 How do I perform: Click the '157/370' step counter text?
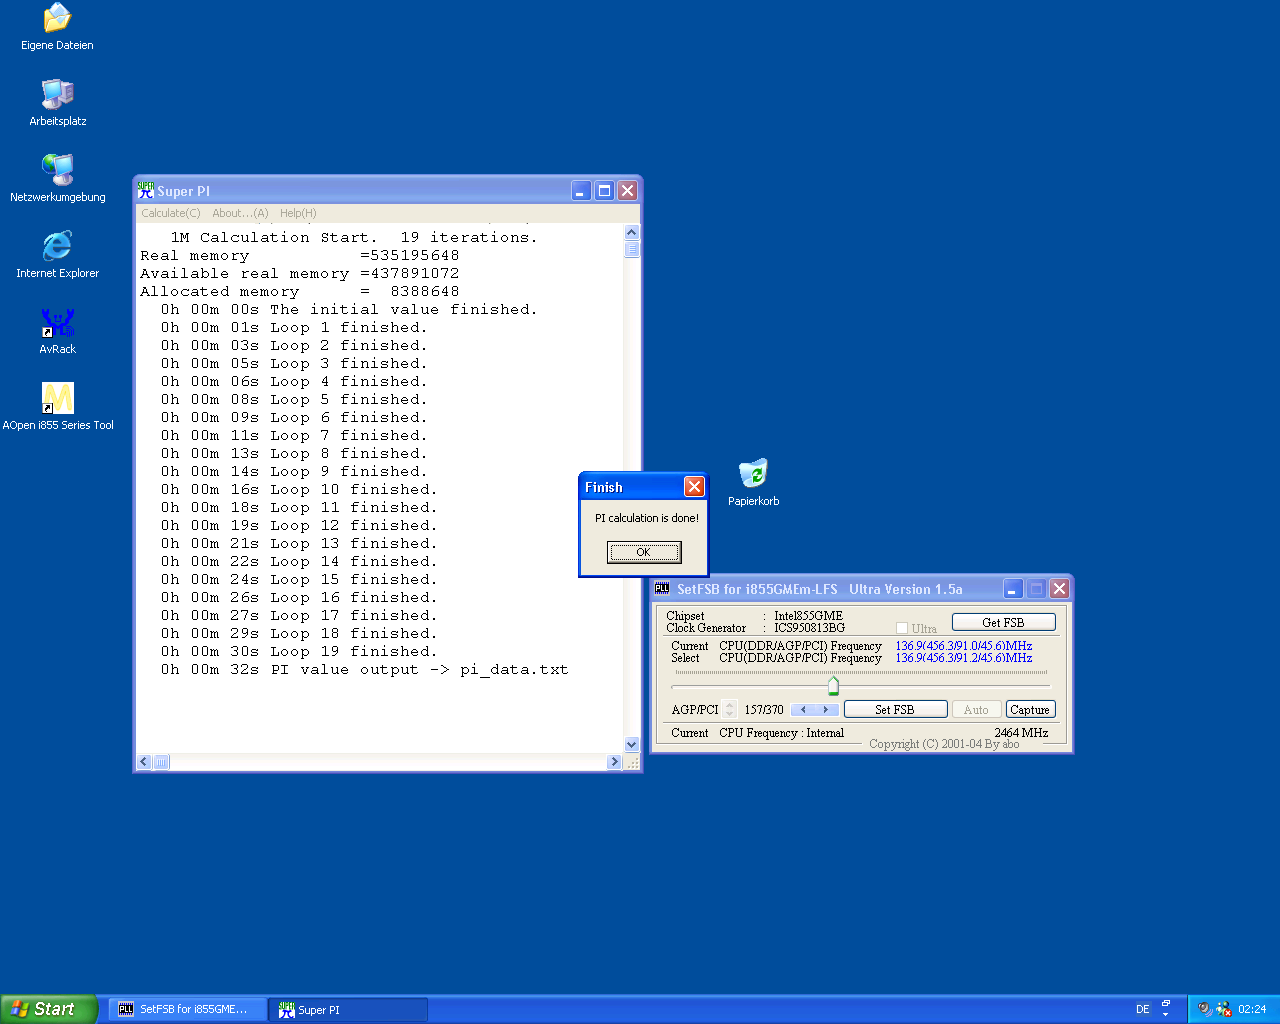(764, 710)
